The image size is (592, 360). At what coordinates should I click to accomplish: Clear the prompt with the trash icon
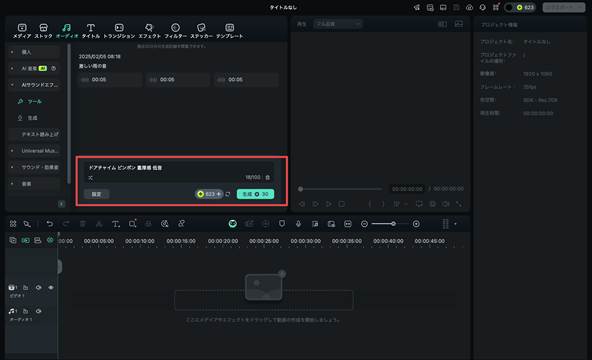click(x=268, y=177)
